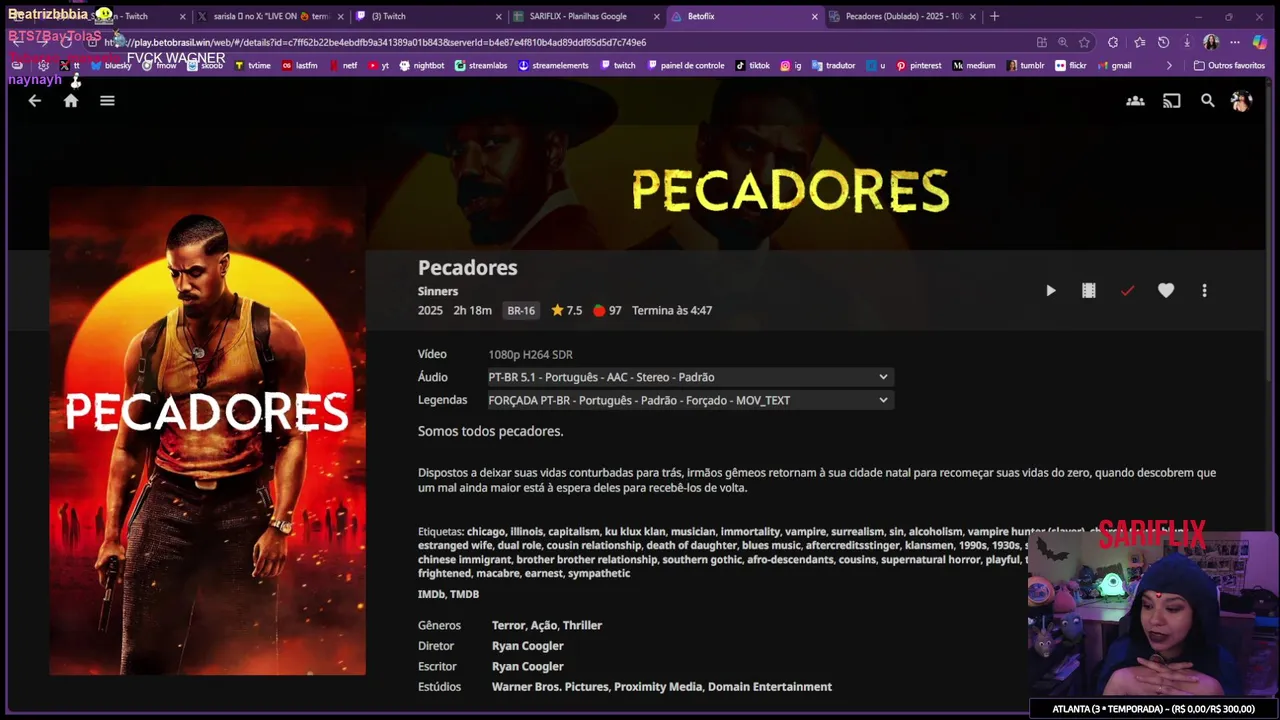Switch to the Pecadores (Dublado) tab
The height and width of the screenshot is (720, 1280).
pyautogui.click(x=903, y=17)
